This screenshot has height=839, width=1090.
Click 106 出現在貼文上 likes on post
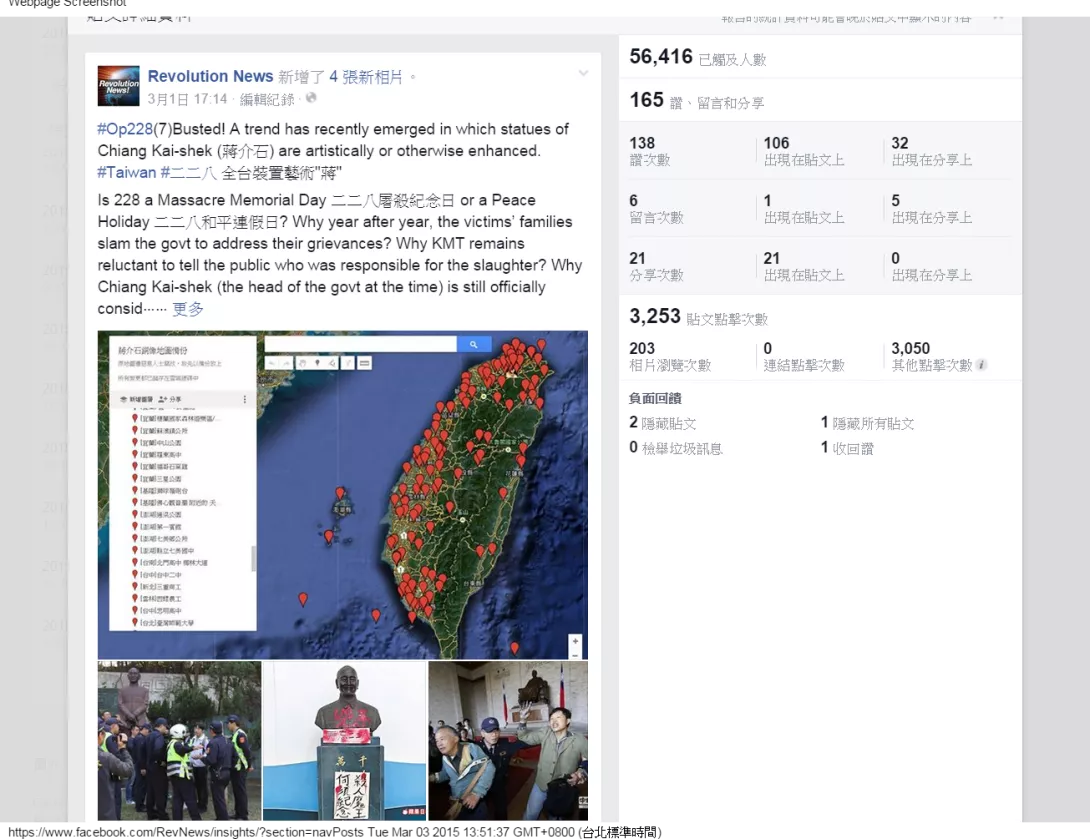[x=804, y=151]
